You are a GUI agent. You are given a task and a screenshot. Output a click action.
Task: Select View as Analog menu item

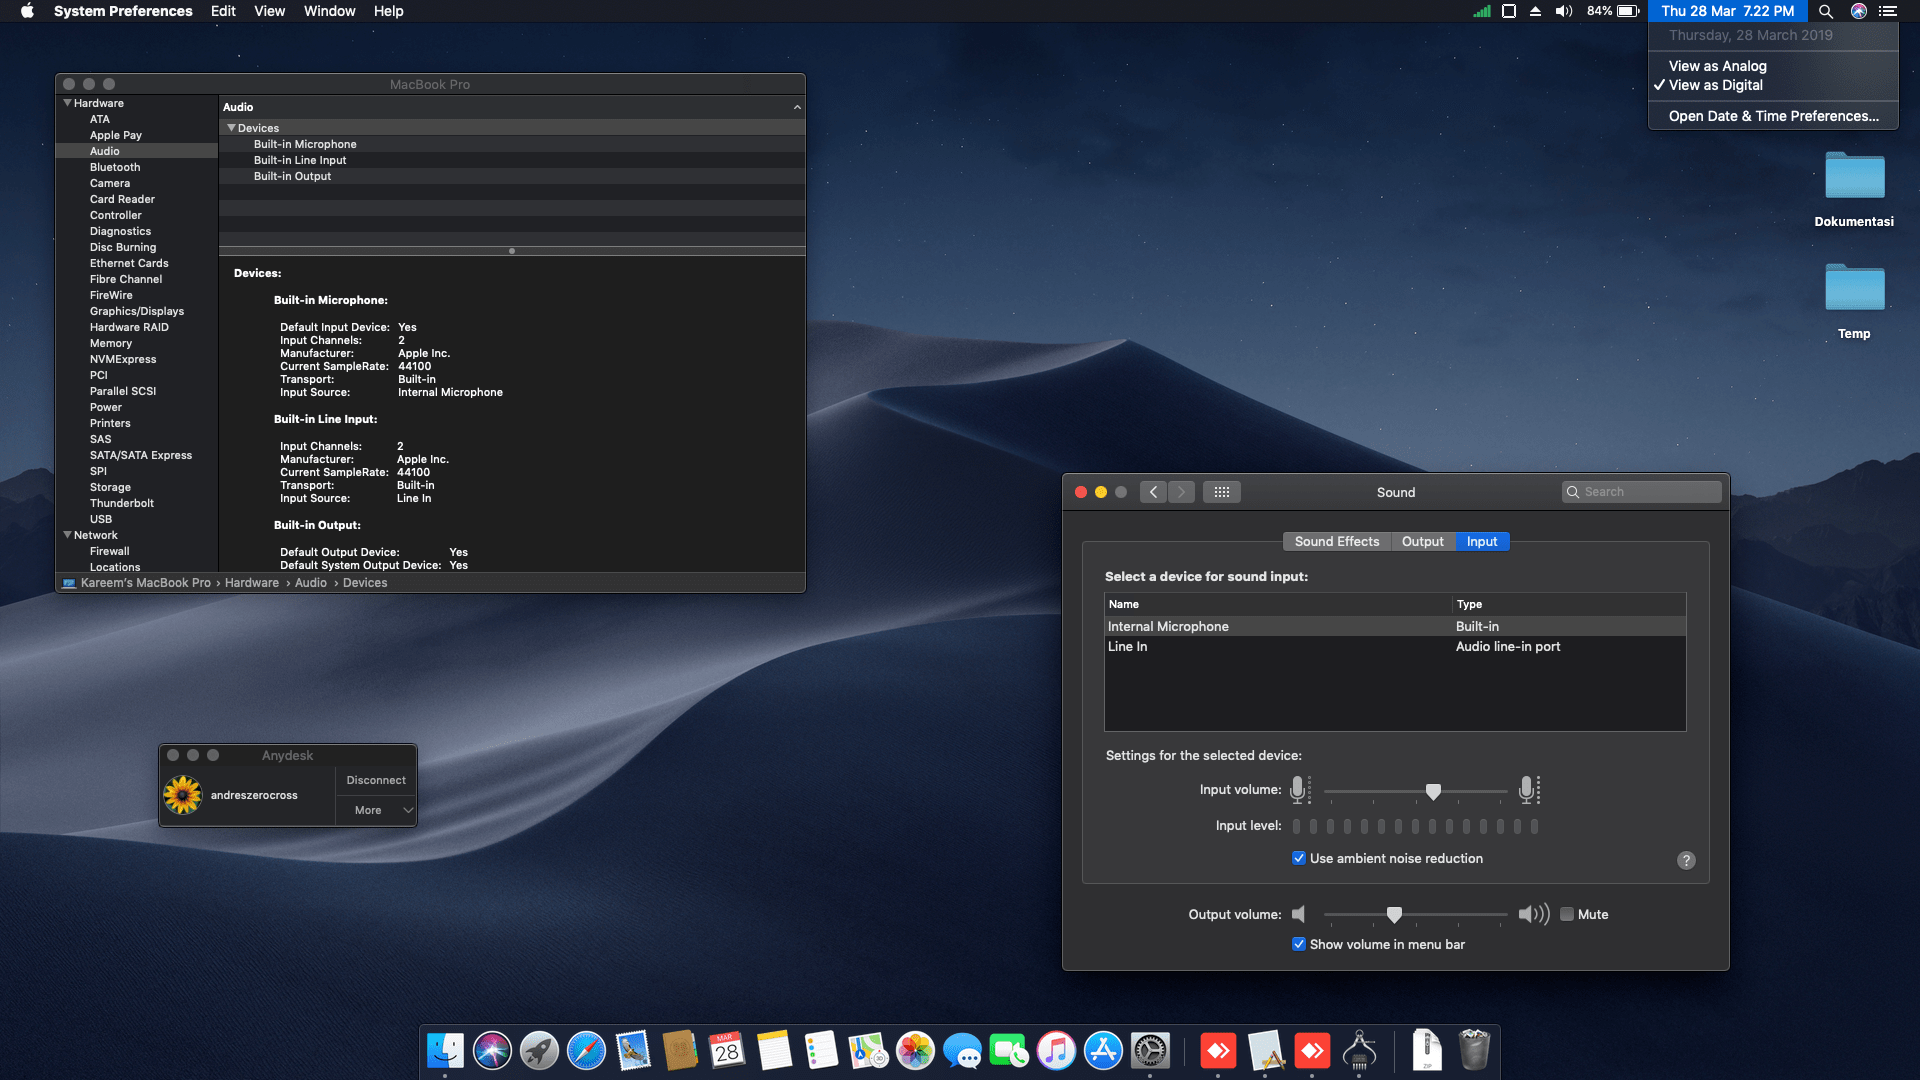coord(1717,66)
